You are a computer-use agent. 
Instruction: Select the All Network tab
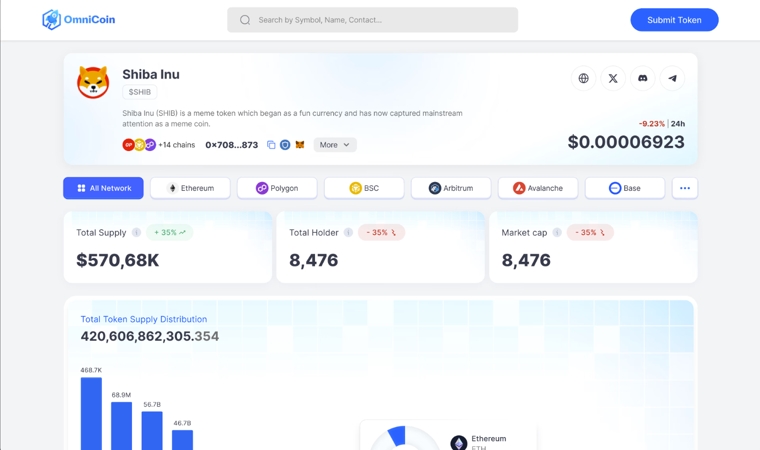(103, 188)
